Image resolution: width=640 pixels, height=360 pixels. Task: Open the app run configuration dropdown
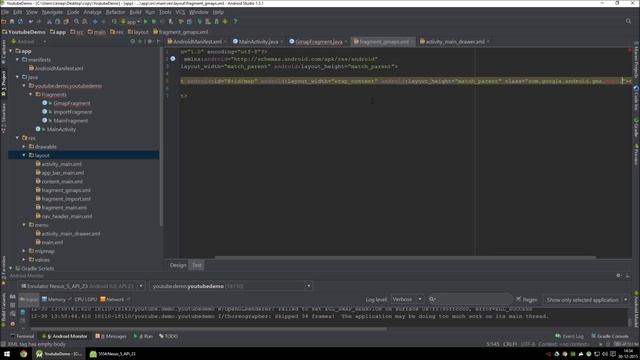click(x=131, y=22)
